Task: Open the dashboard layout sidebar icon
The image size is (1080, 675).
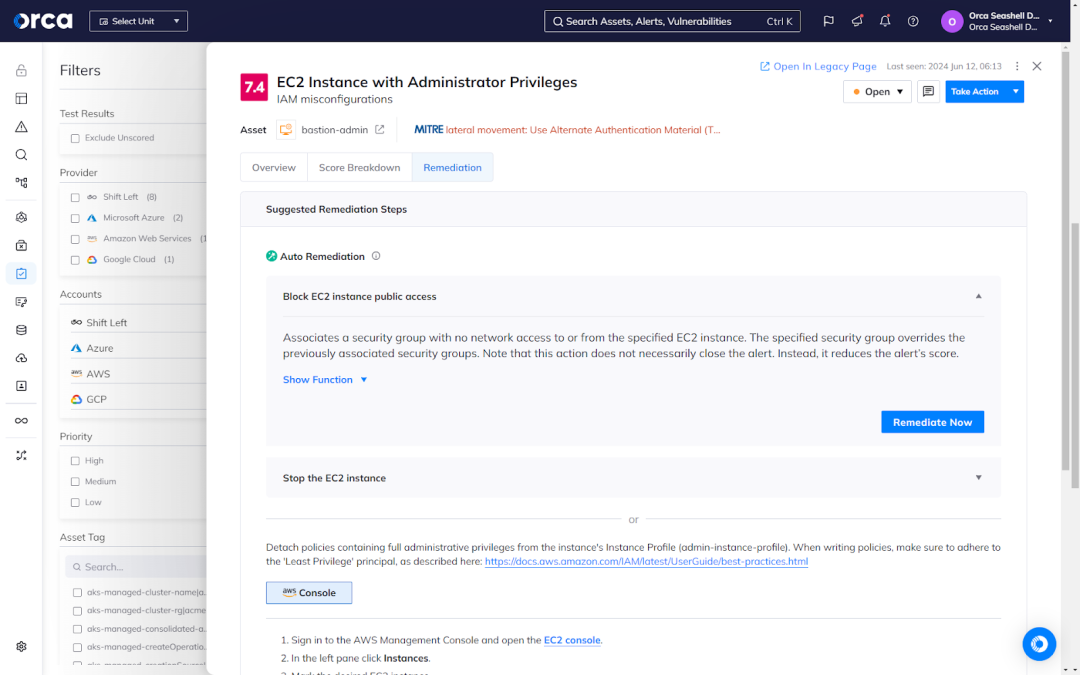Action: [x=21, y=98]
